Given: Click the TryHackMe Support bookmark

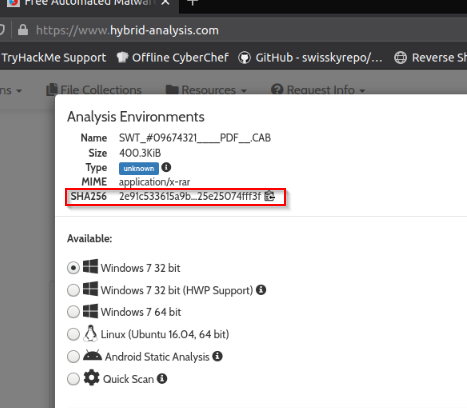Looking at the screenshot, I should click(53, 58).
